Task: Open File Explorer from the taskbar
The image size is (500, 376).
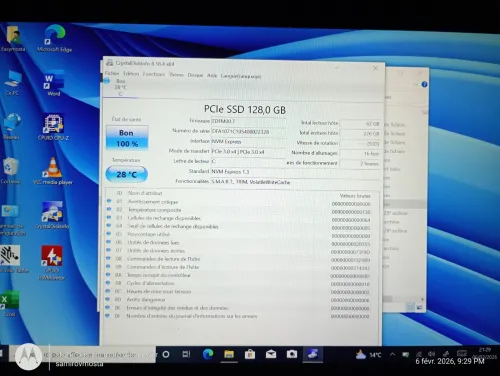Action: pos(229,354)
